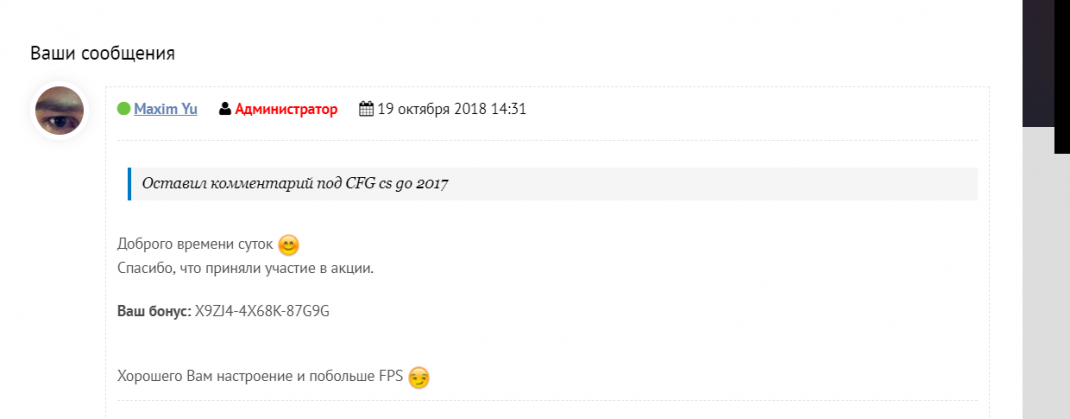The height and width of the screenshot is (419, 1070).
Task: Click the user silhouette icon beside Администратор
Action: point(225,109)
